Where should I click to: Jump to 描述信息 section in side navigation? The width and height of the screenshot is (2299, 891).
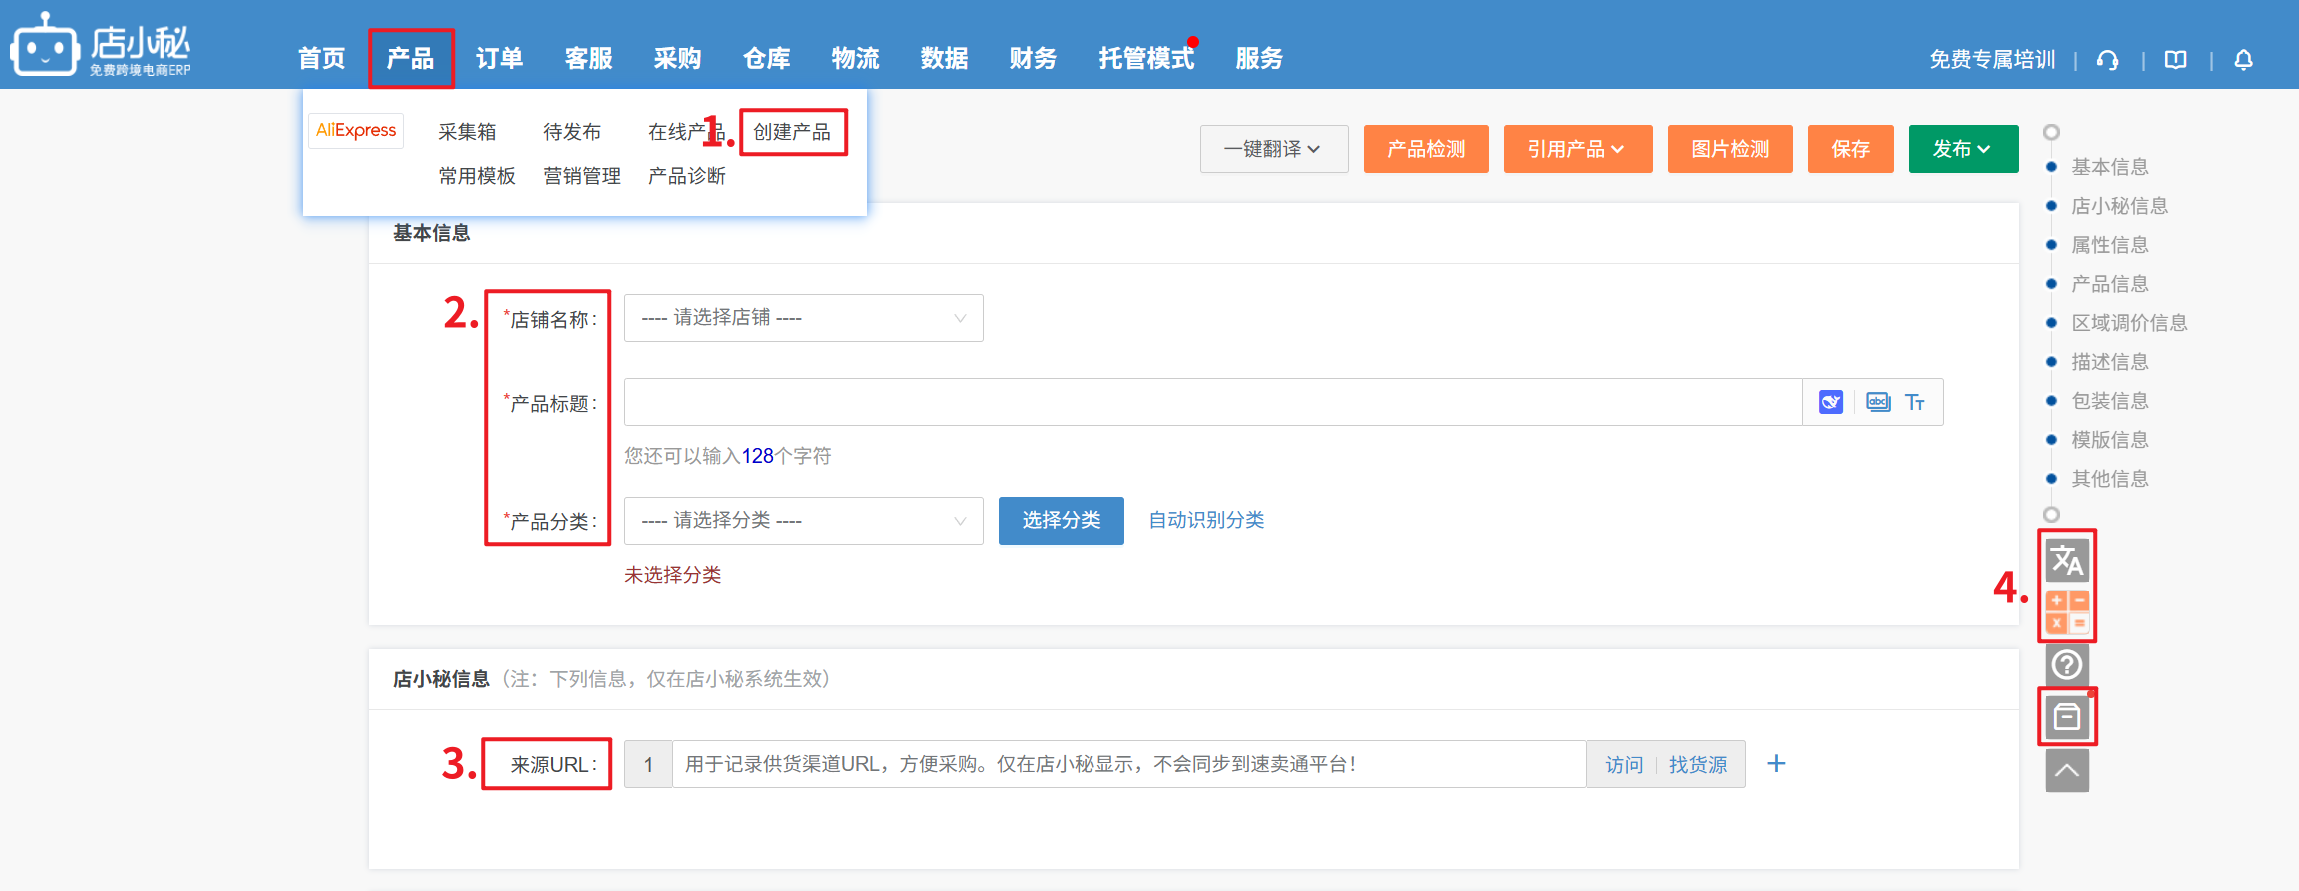[2109, 362]
